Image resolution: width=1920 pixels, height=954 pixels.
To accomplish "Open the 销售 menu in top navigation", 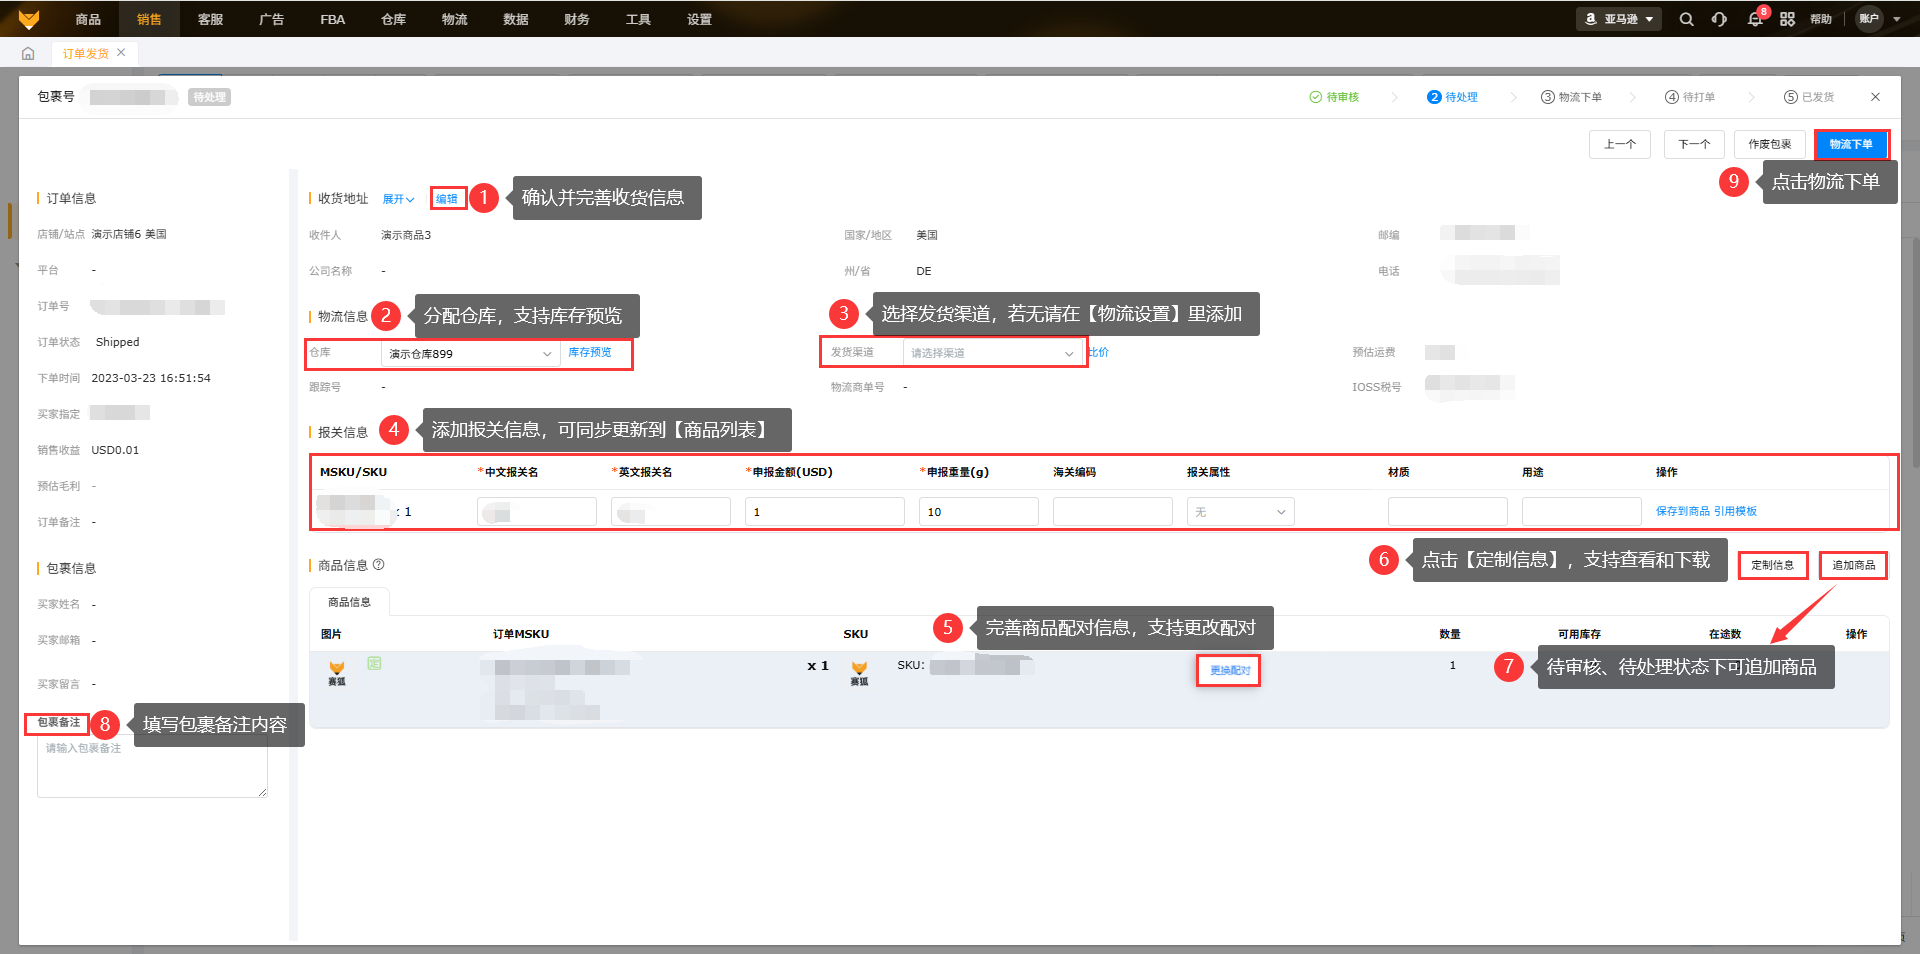I will [x=149, y=19].
